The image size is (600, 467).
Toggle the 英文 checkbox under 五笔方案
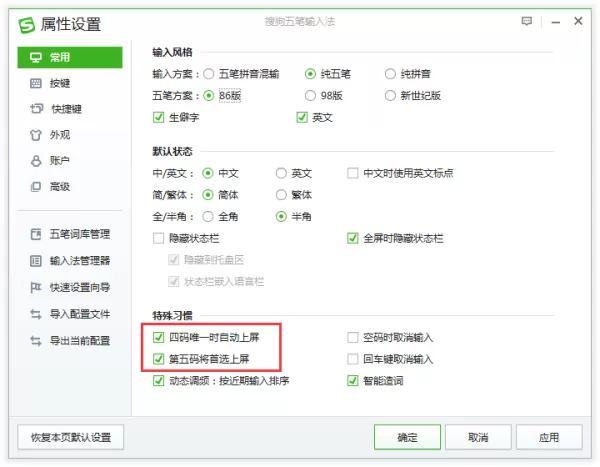pyautogui.click(x=302, y=118)
